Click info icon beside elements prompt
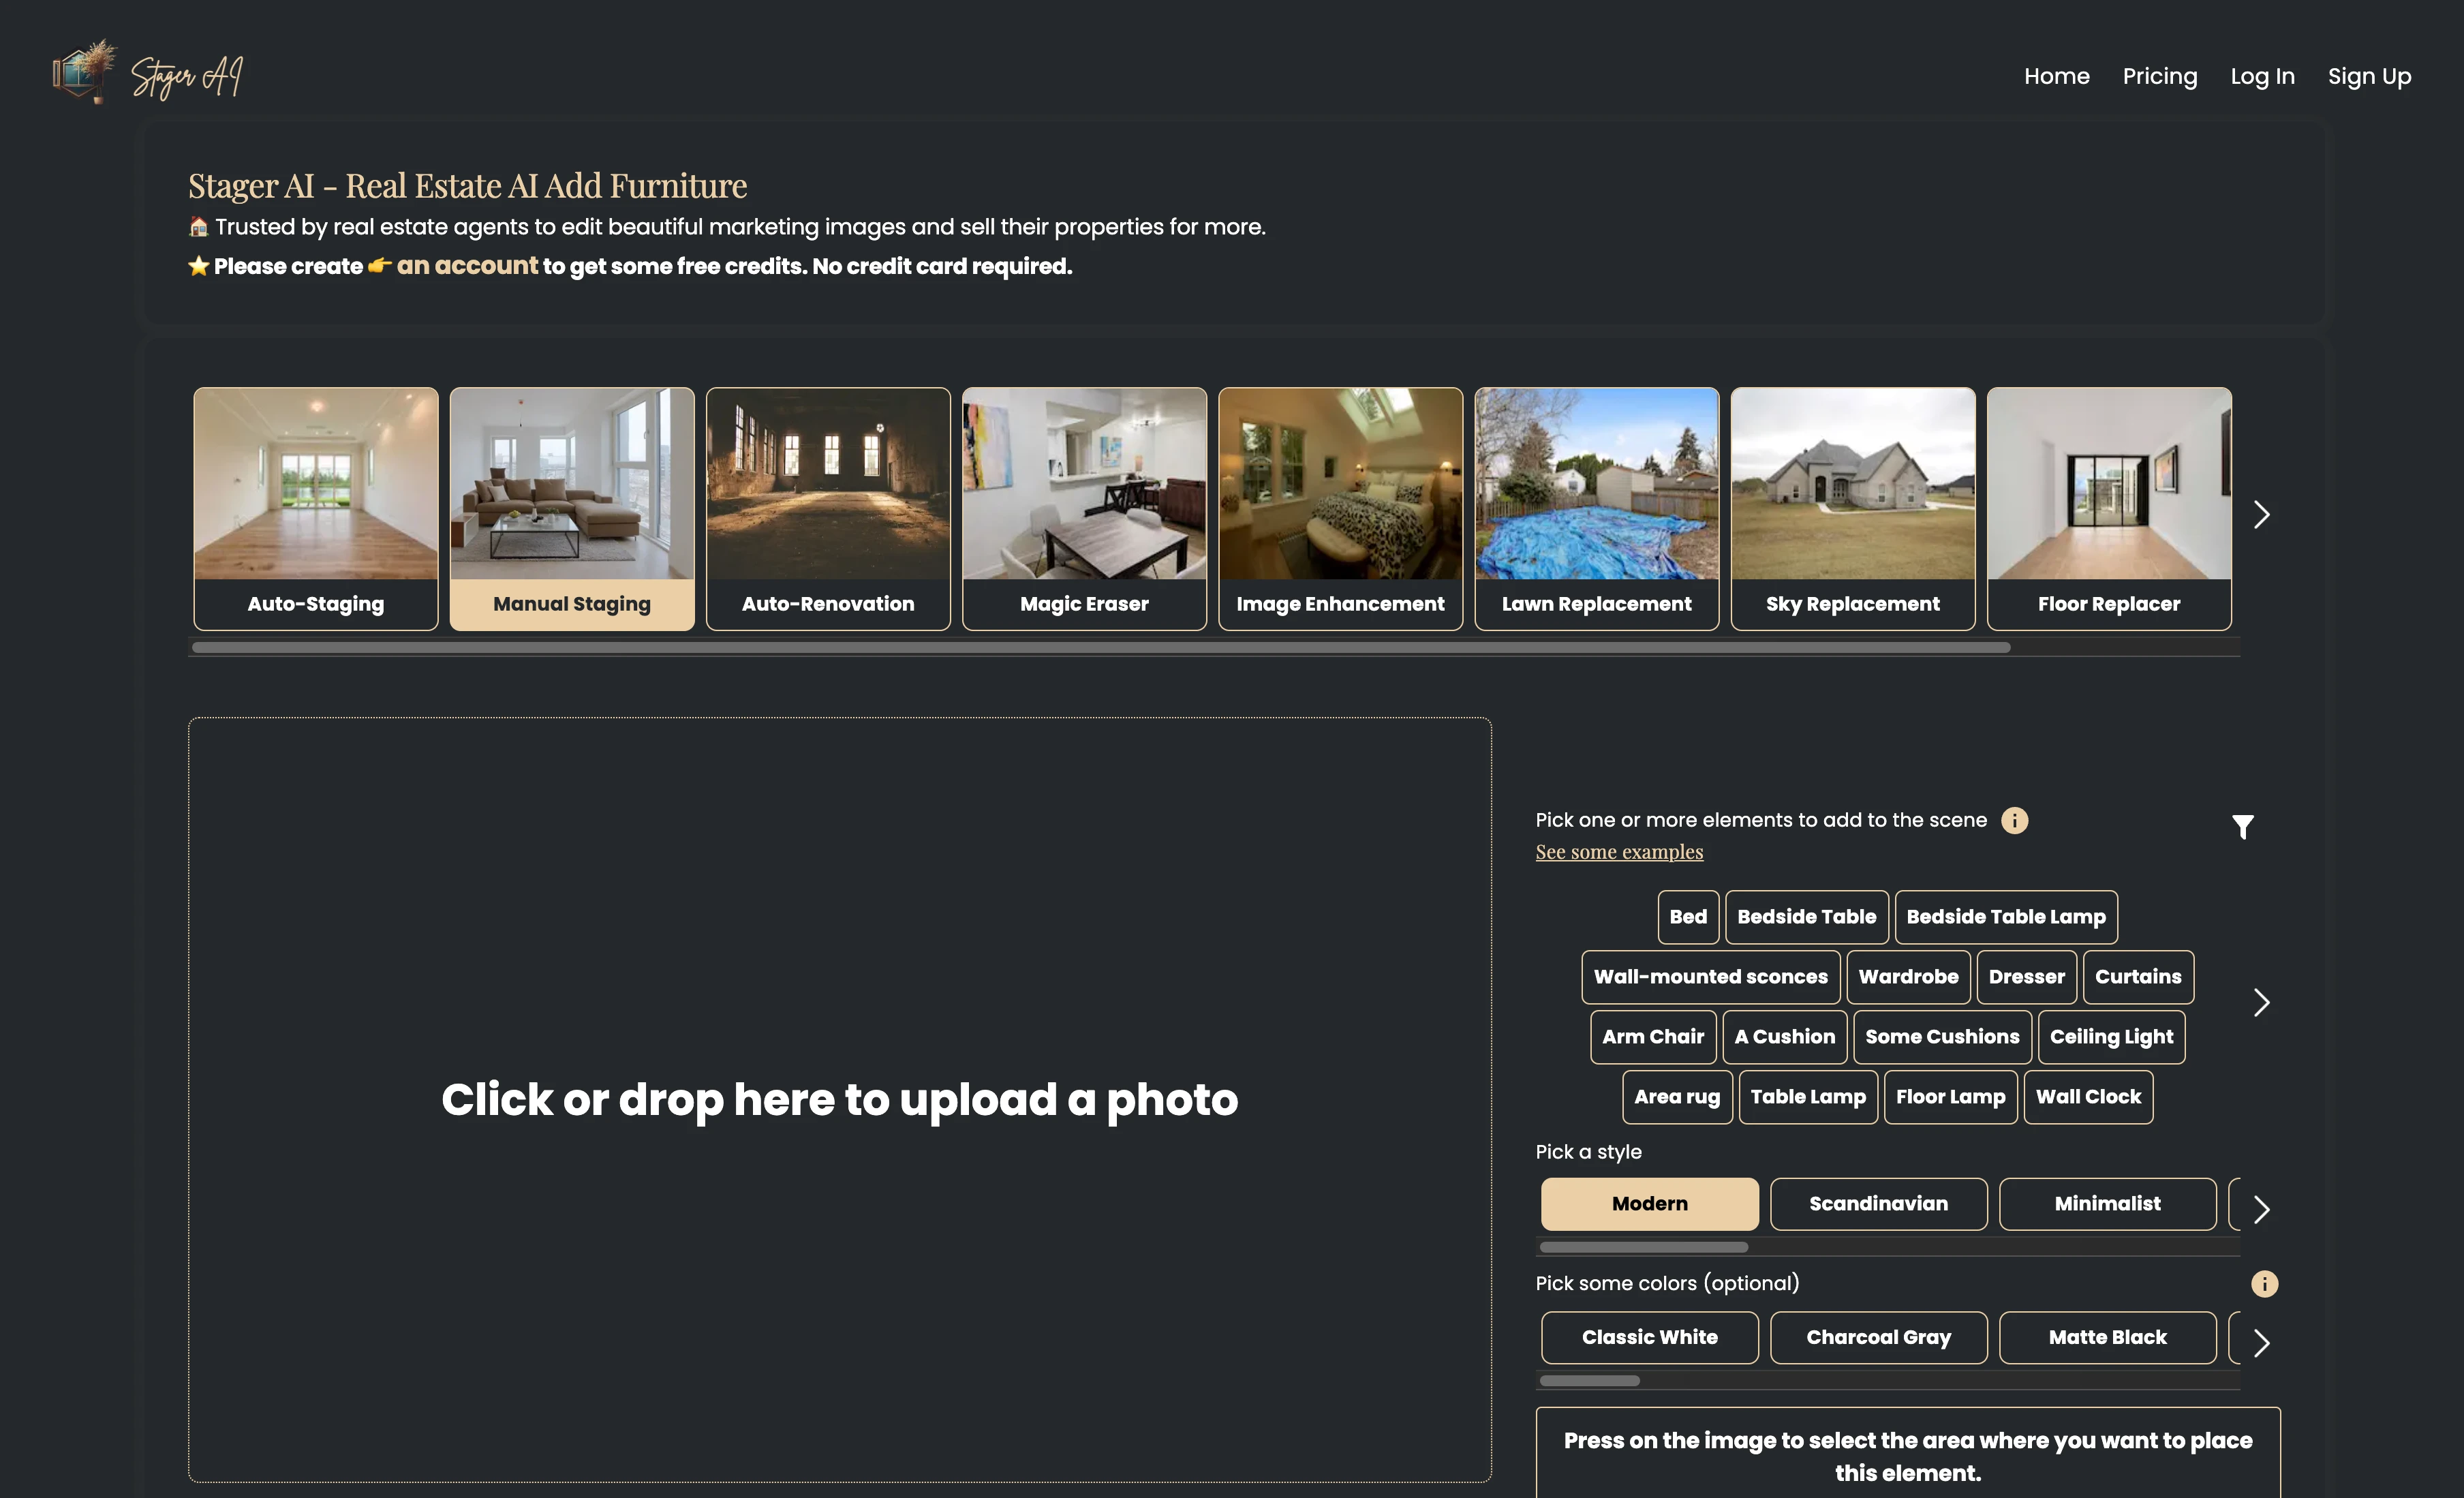The width and height of the screenshot is (2464, 1498). 2014,820
